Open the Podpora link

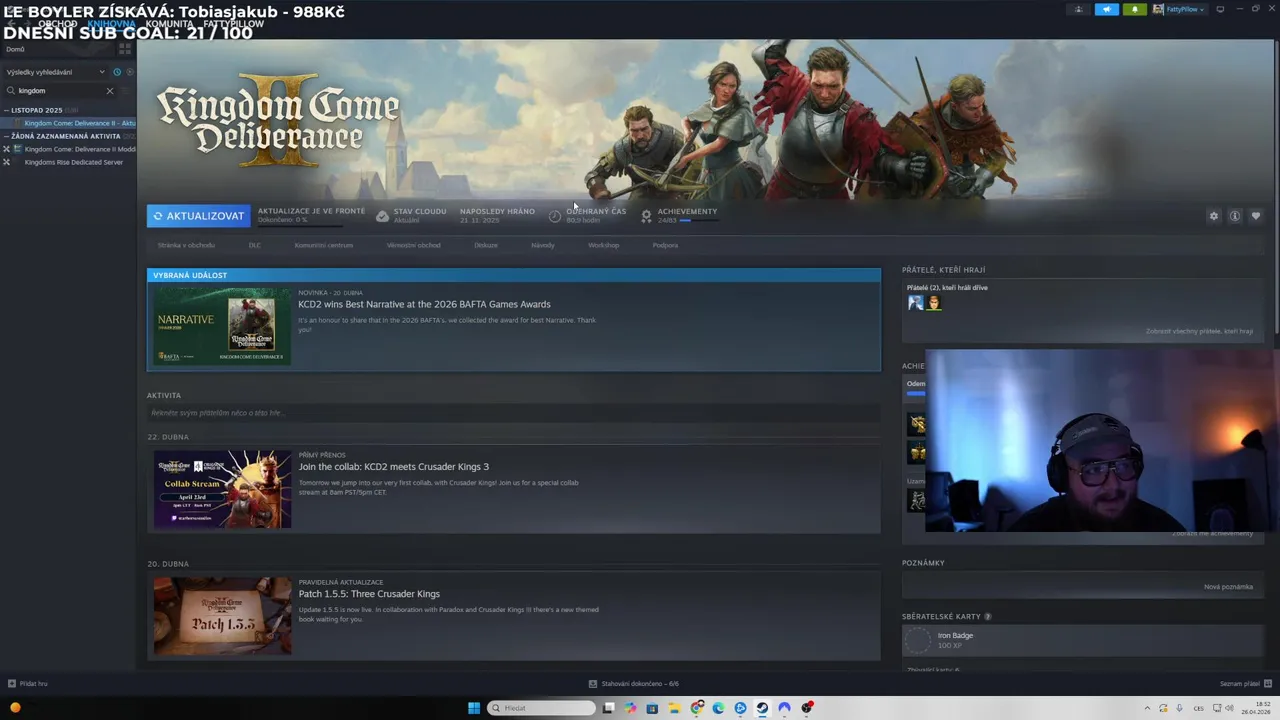point(665,245)
